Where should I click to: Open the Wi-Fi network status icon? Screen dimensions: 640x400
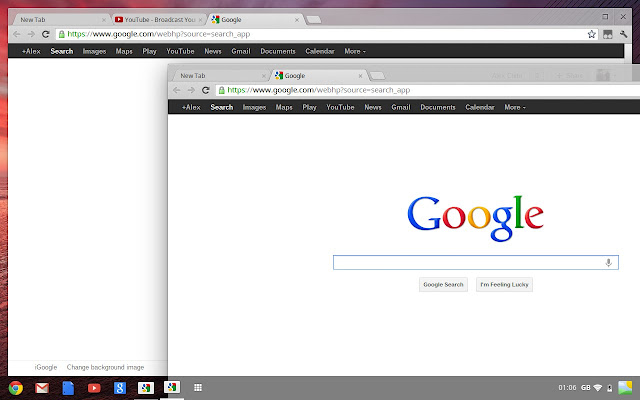(x=597, y=388)
